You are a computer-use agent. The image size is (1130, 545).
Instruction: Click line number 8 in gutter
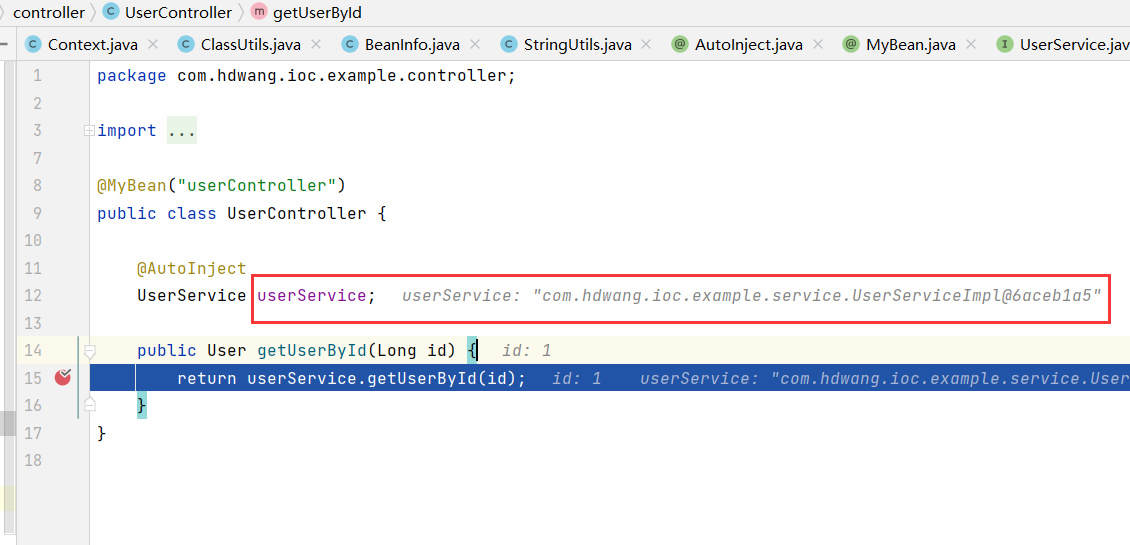(37, 186)
